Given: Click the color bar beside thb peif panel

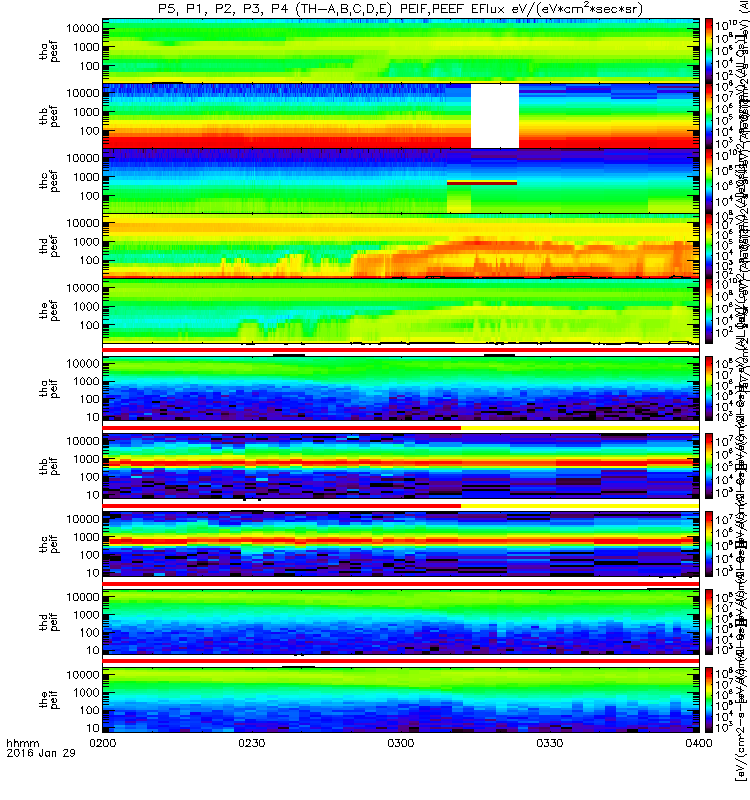Looking at the screenshot, I should point(709,466).
